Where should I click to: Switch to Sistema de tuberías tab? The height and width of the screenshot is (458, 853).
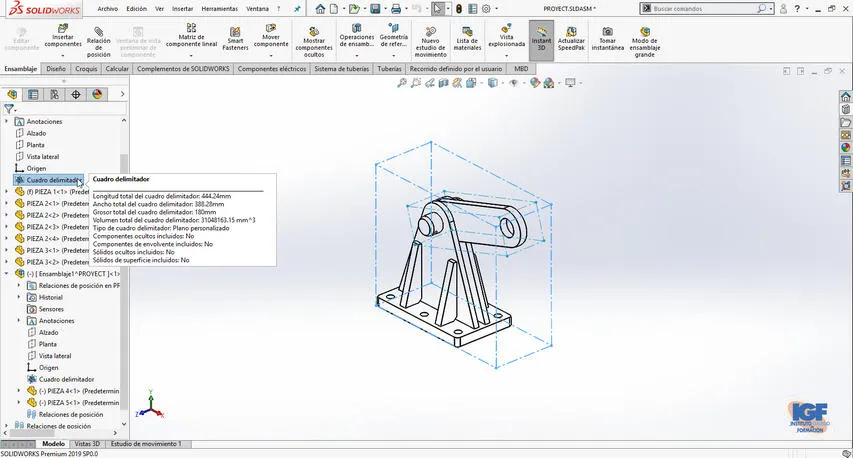point(342,69)
